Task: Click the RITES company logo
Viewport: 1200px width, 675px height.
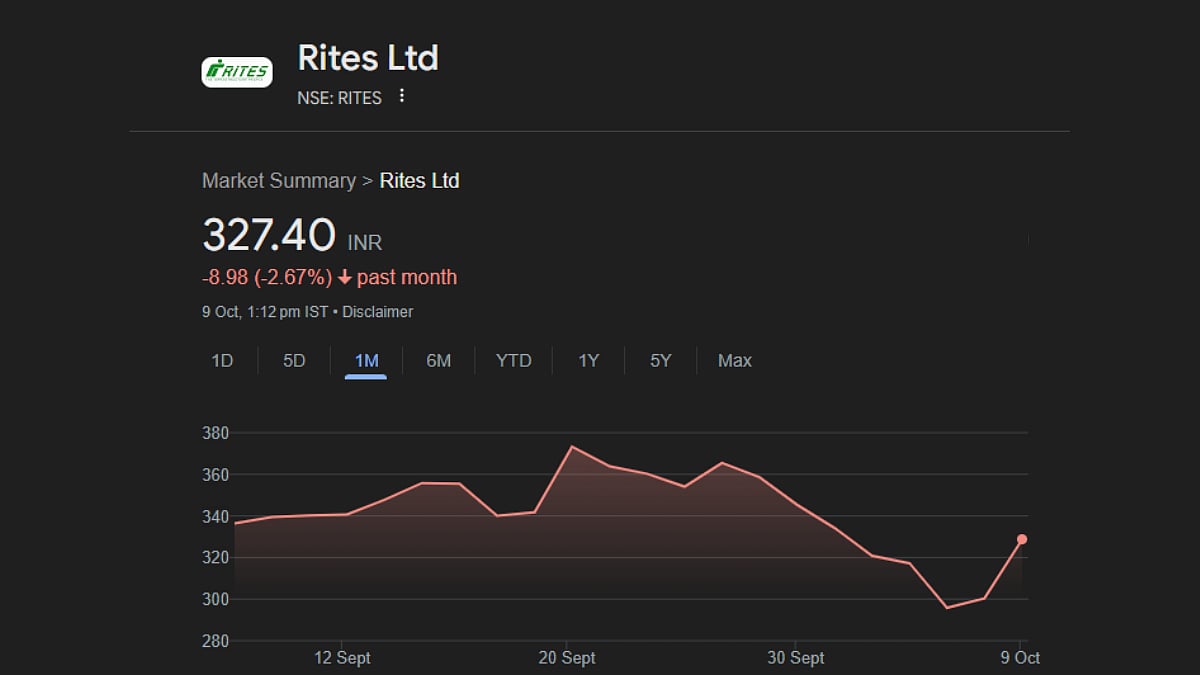Action: (x=237, y=72)
